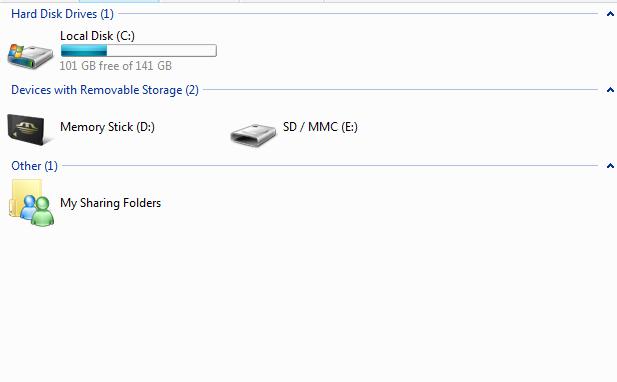This screenshot has width=617, height=382.
Task: Click the Other (1) group header
Action: coord(34,166)
